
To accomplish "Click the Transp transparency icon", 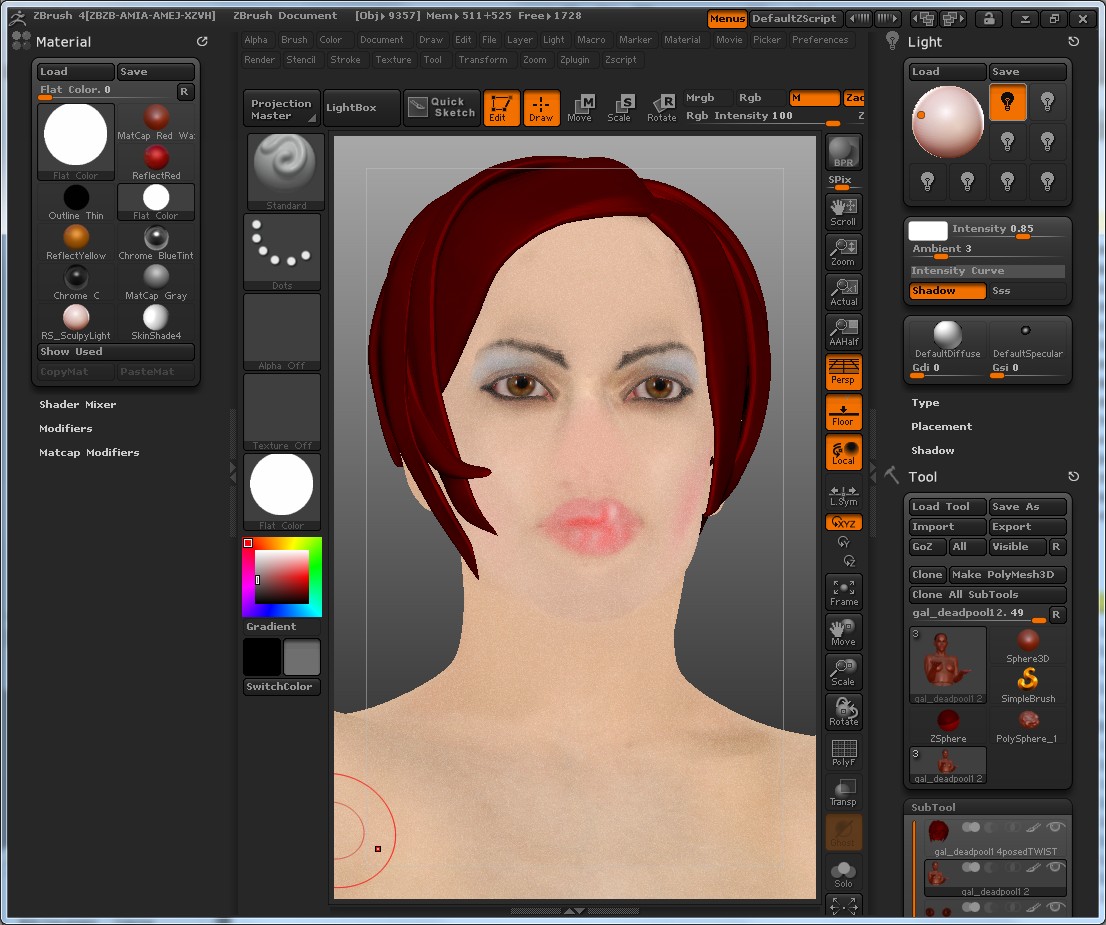I will (x=843, y=791).
